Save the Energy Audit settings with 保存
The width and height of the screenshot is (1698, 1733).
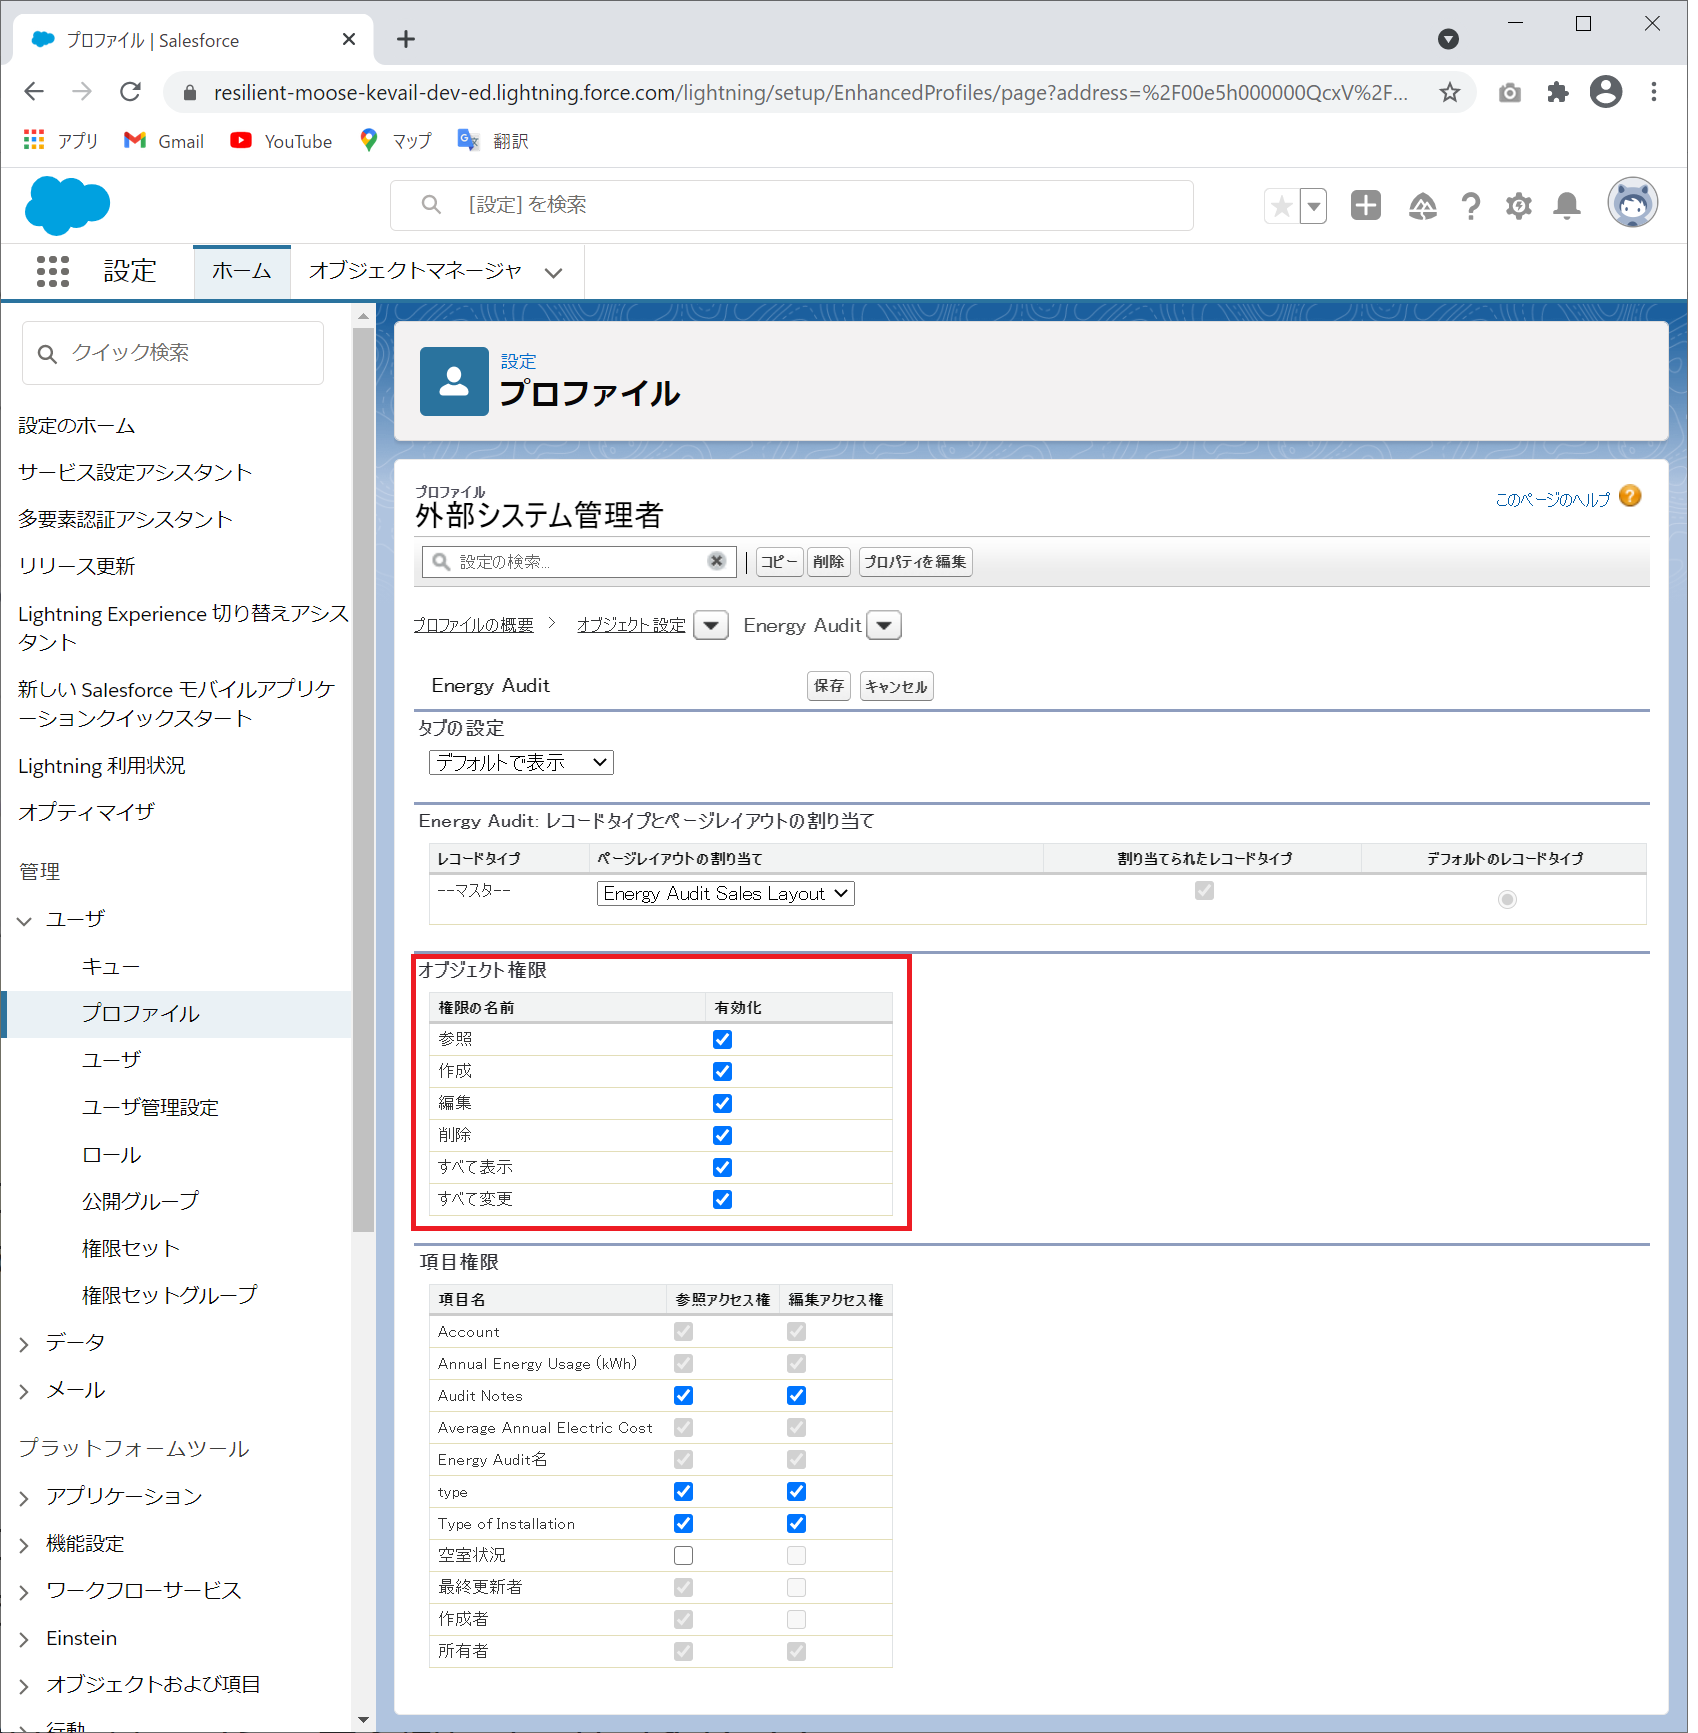tap(829, 686)
